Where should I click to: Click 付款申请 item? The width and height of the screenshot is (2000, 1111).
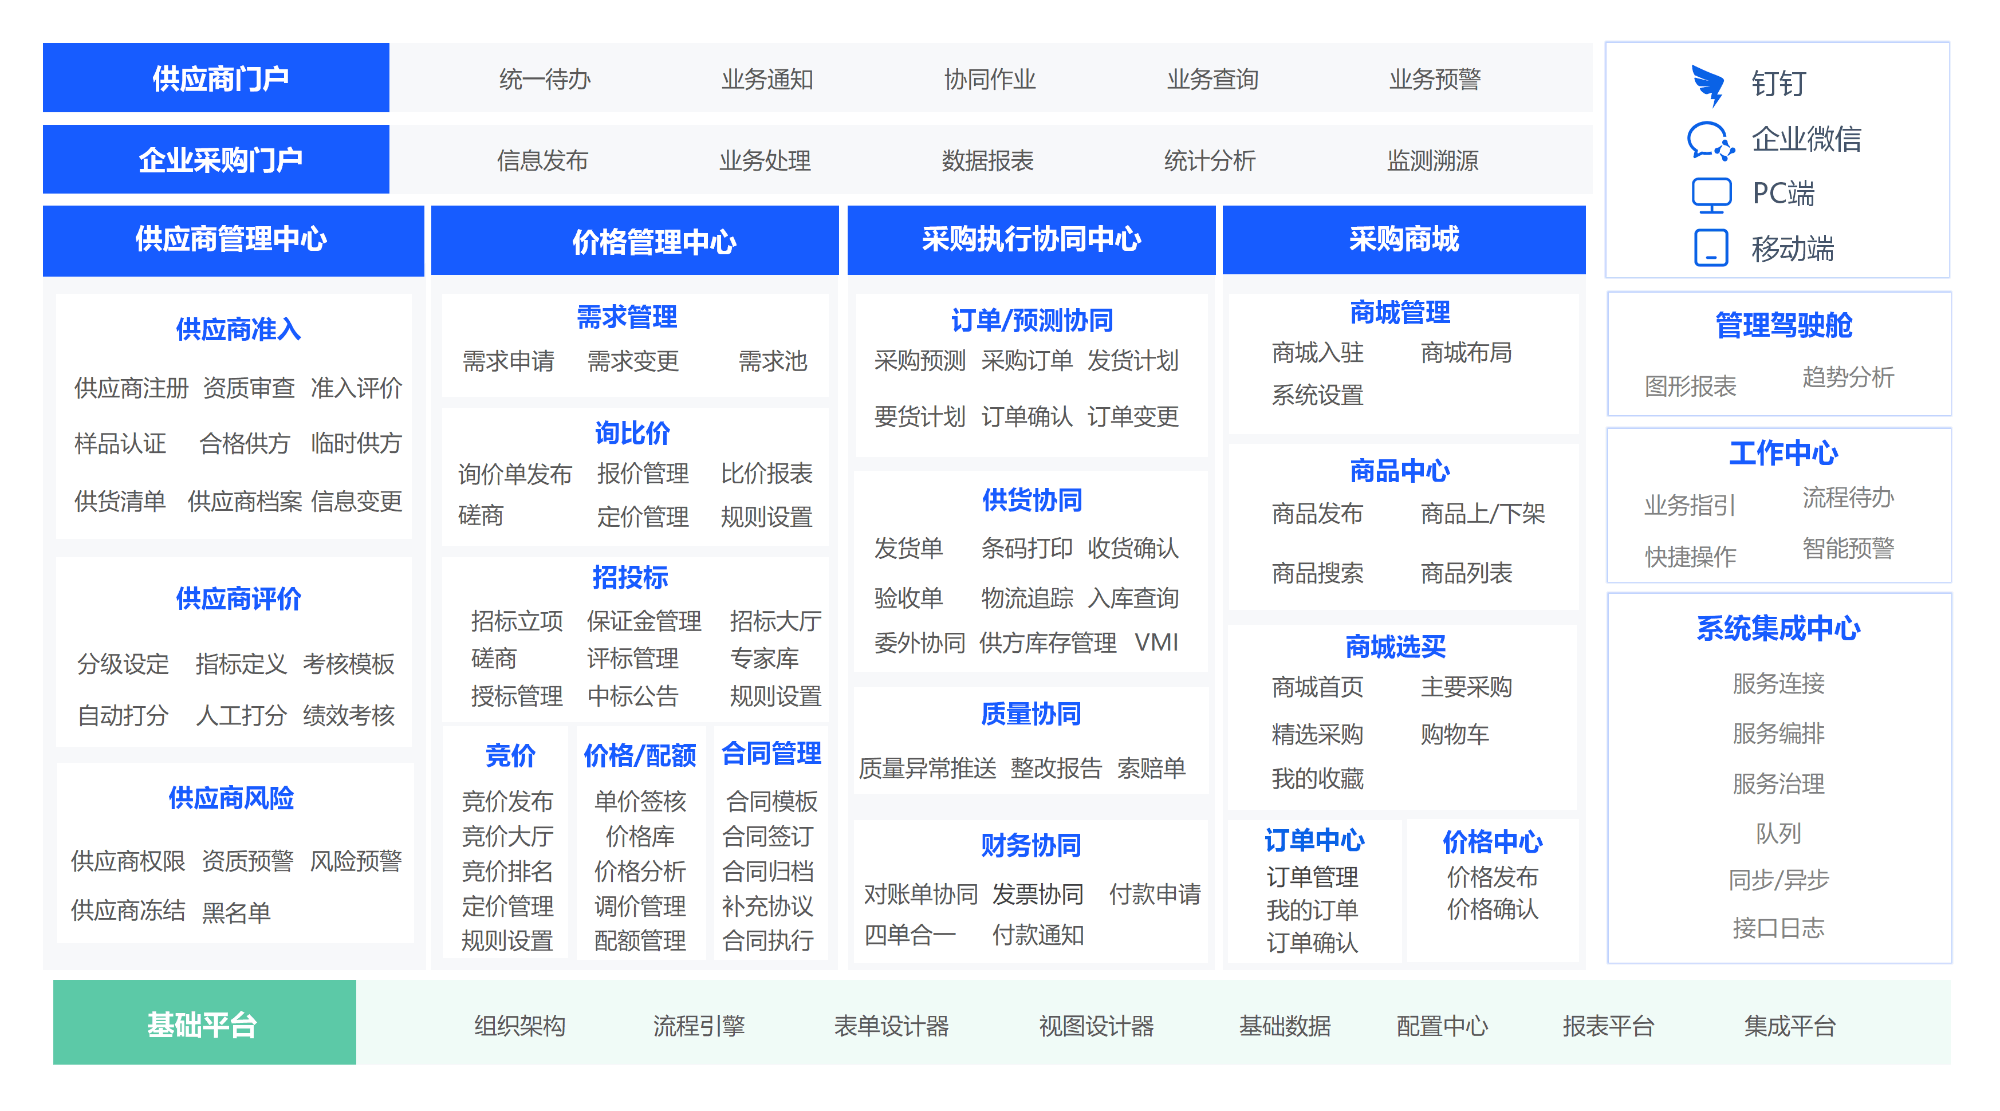pyautogui.click(x=1155, y=894)
